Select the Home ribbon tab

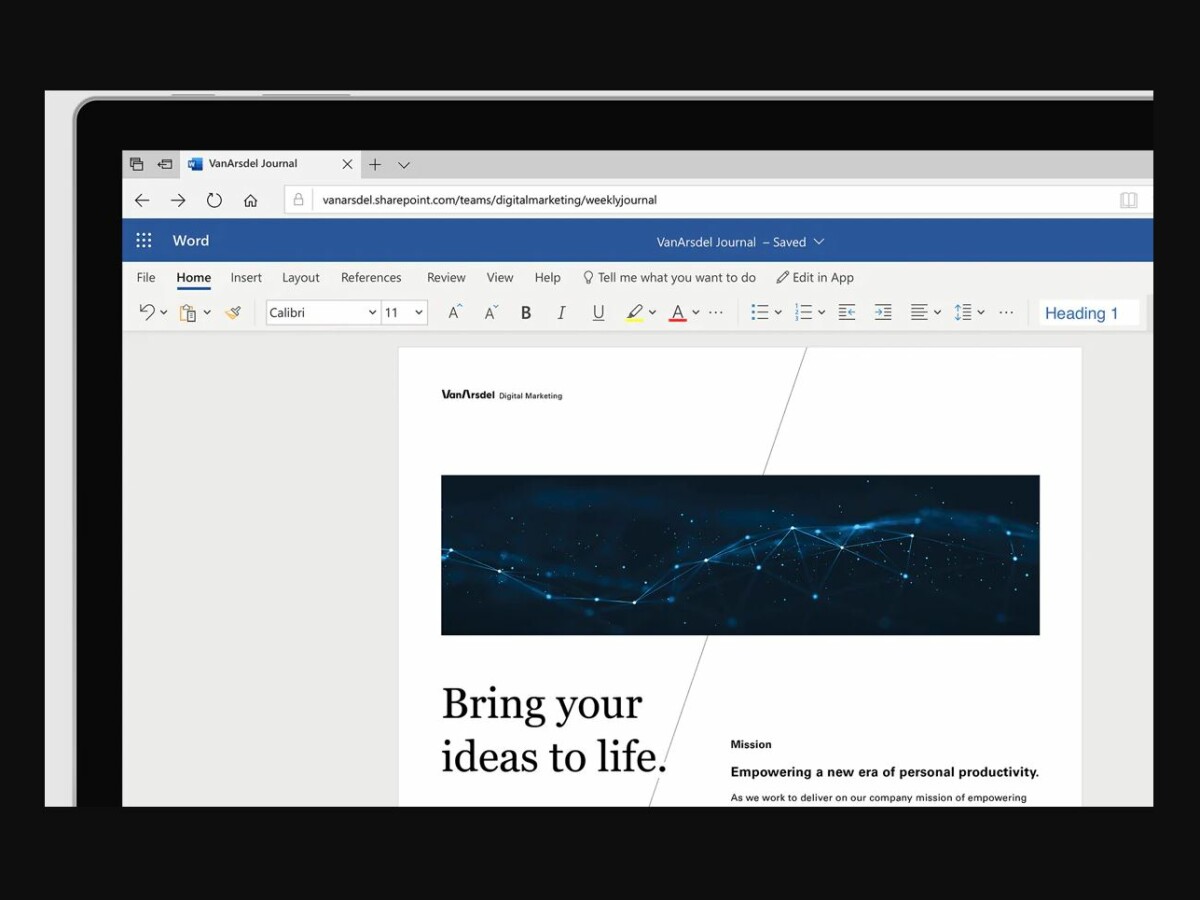coord(193,278)
